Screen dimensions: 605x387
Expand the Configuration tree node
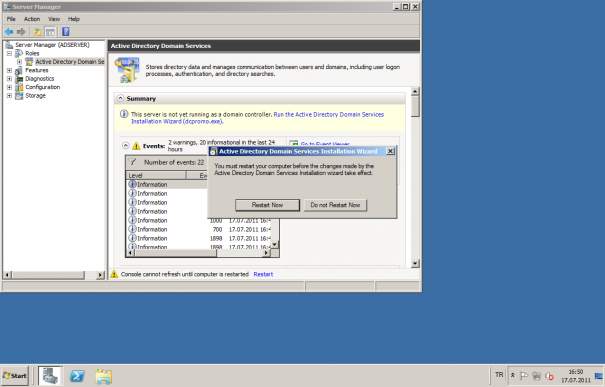click(x=9, y=87)
